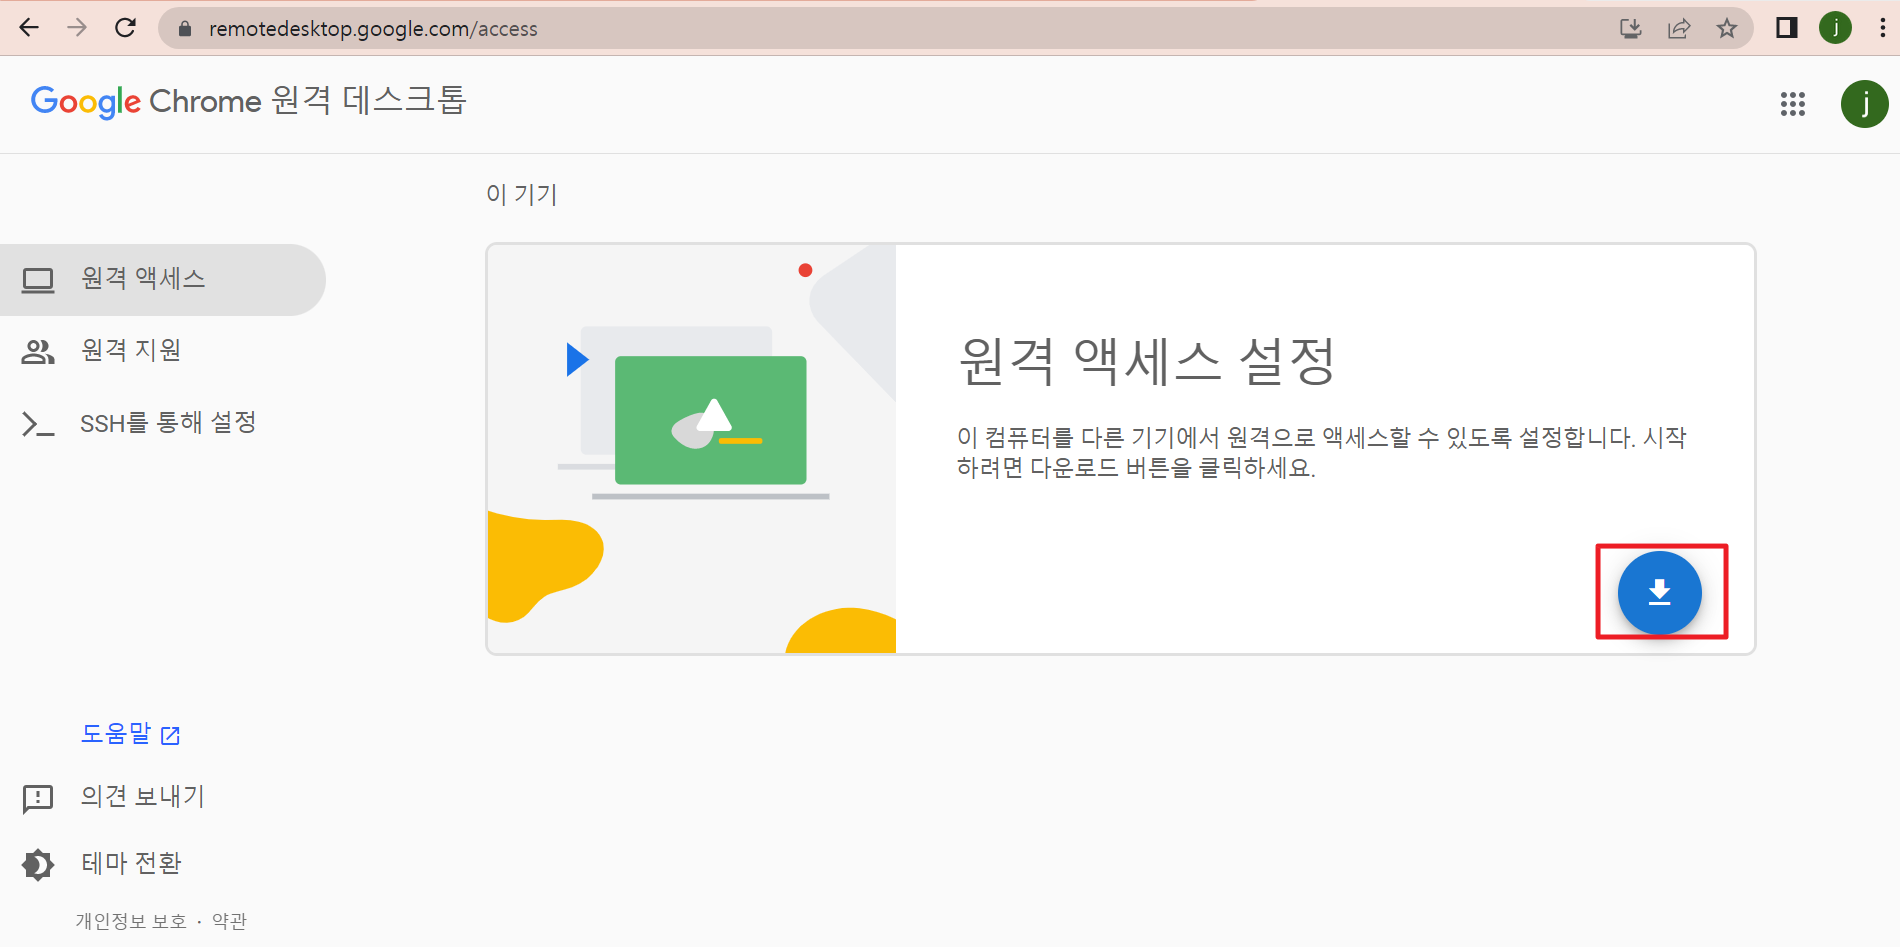The image size is (1900, 947).
Task: Click the share page icon
Action: pos(1679,29)
